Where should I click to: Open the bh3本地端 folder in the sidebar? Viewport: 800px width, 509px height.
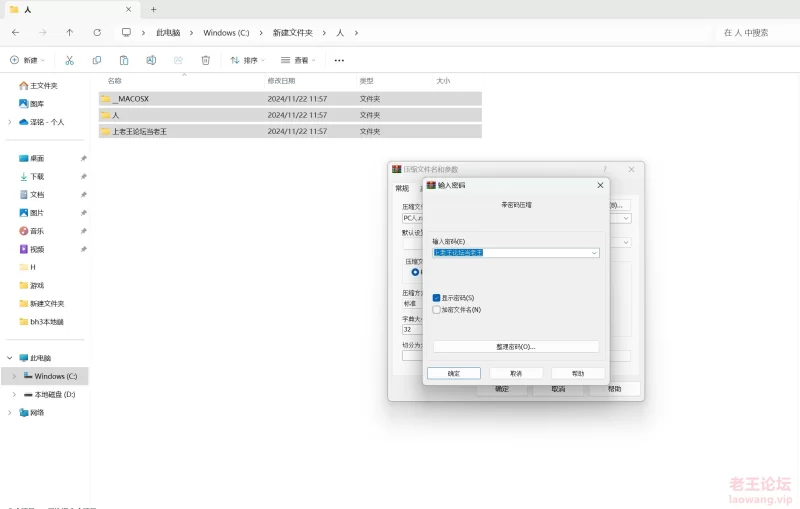[x=41, y=322]
